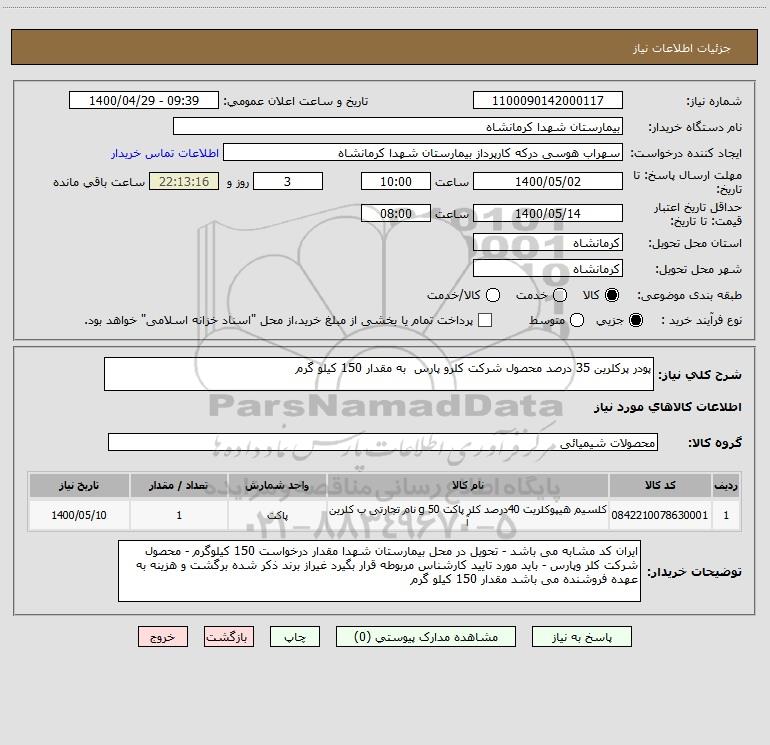Click the واحد شمارش column header
This screenshot has width=770, height=745.
tap(277, 485)
